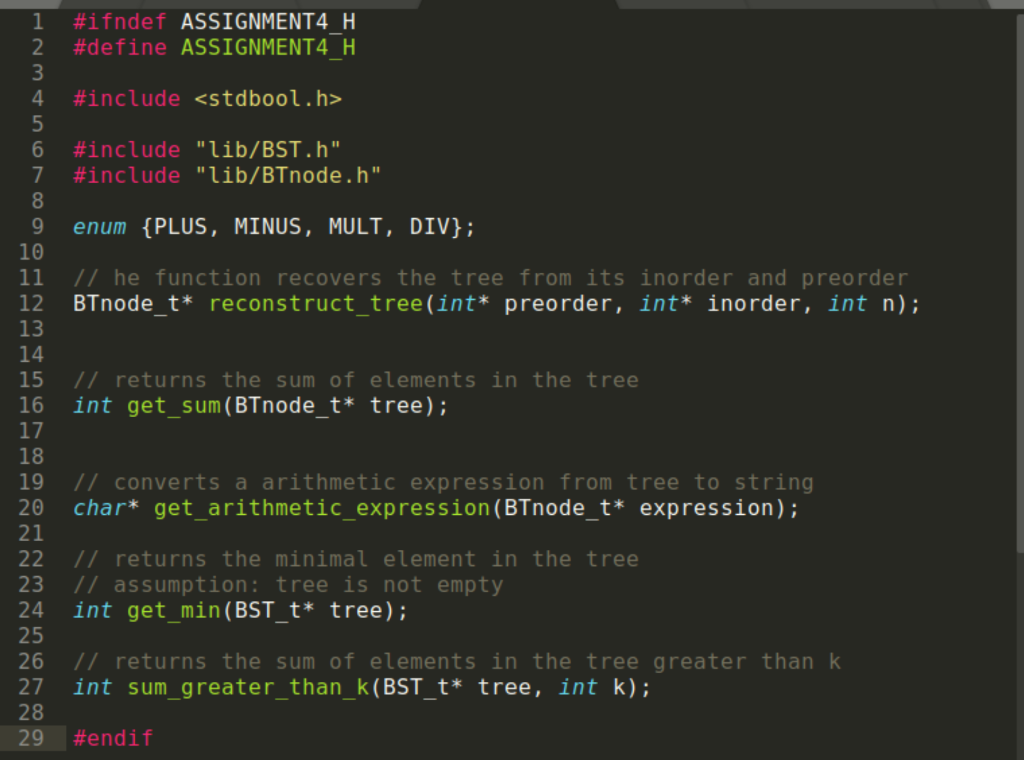Click line number 29 in the gutter
1024x760 pixels.
coord(30,738)
